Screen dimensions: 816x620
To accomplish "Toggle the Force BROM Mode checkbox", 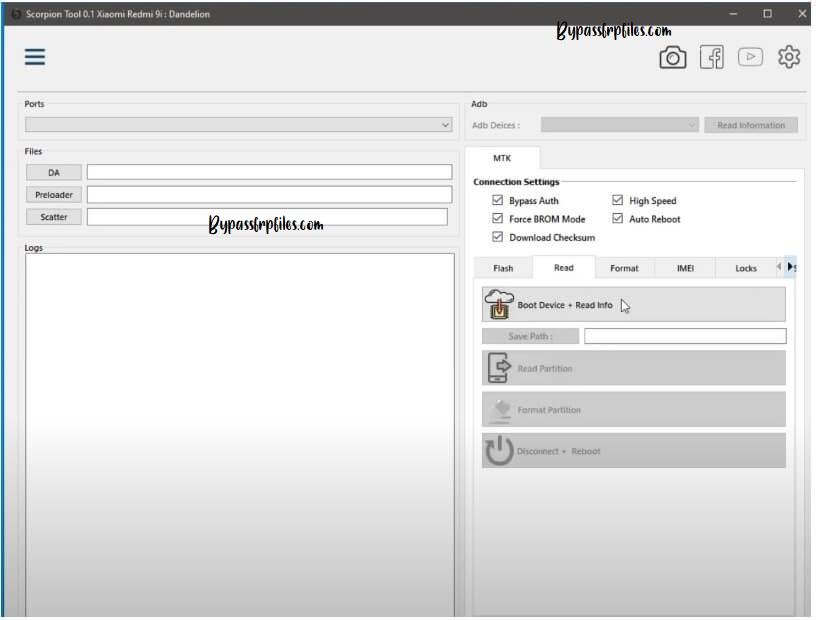I will [498, 219].
